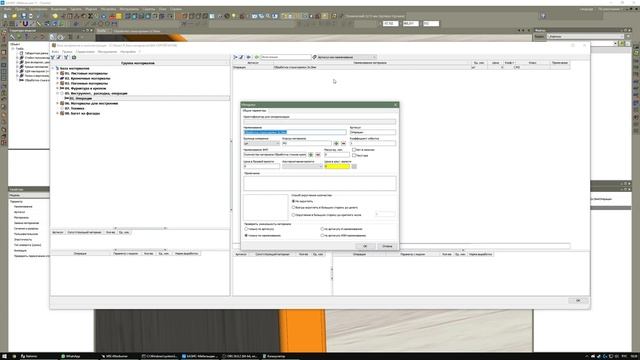Image resolution: width=640 pixels, height=360 pixels.
Task: Open the Правка menu of the materials window
Action: click(67, 52)
